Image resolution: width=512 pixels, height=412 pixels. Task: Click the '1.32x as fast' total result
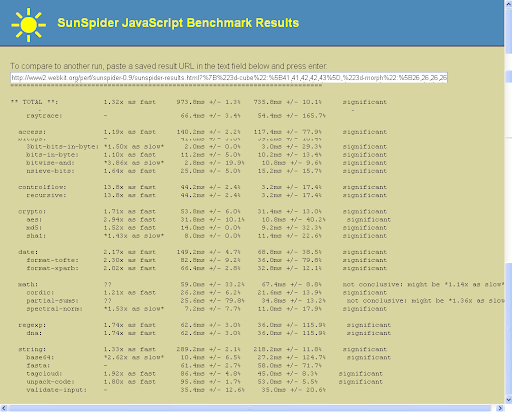tap(129, 102)
